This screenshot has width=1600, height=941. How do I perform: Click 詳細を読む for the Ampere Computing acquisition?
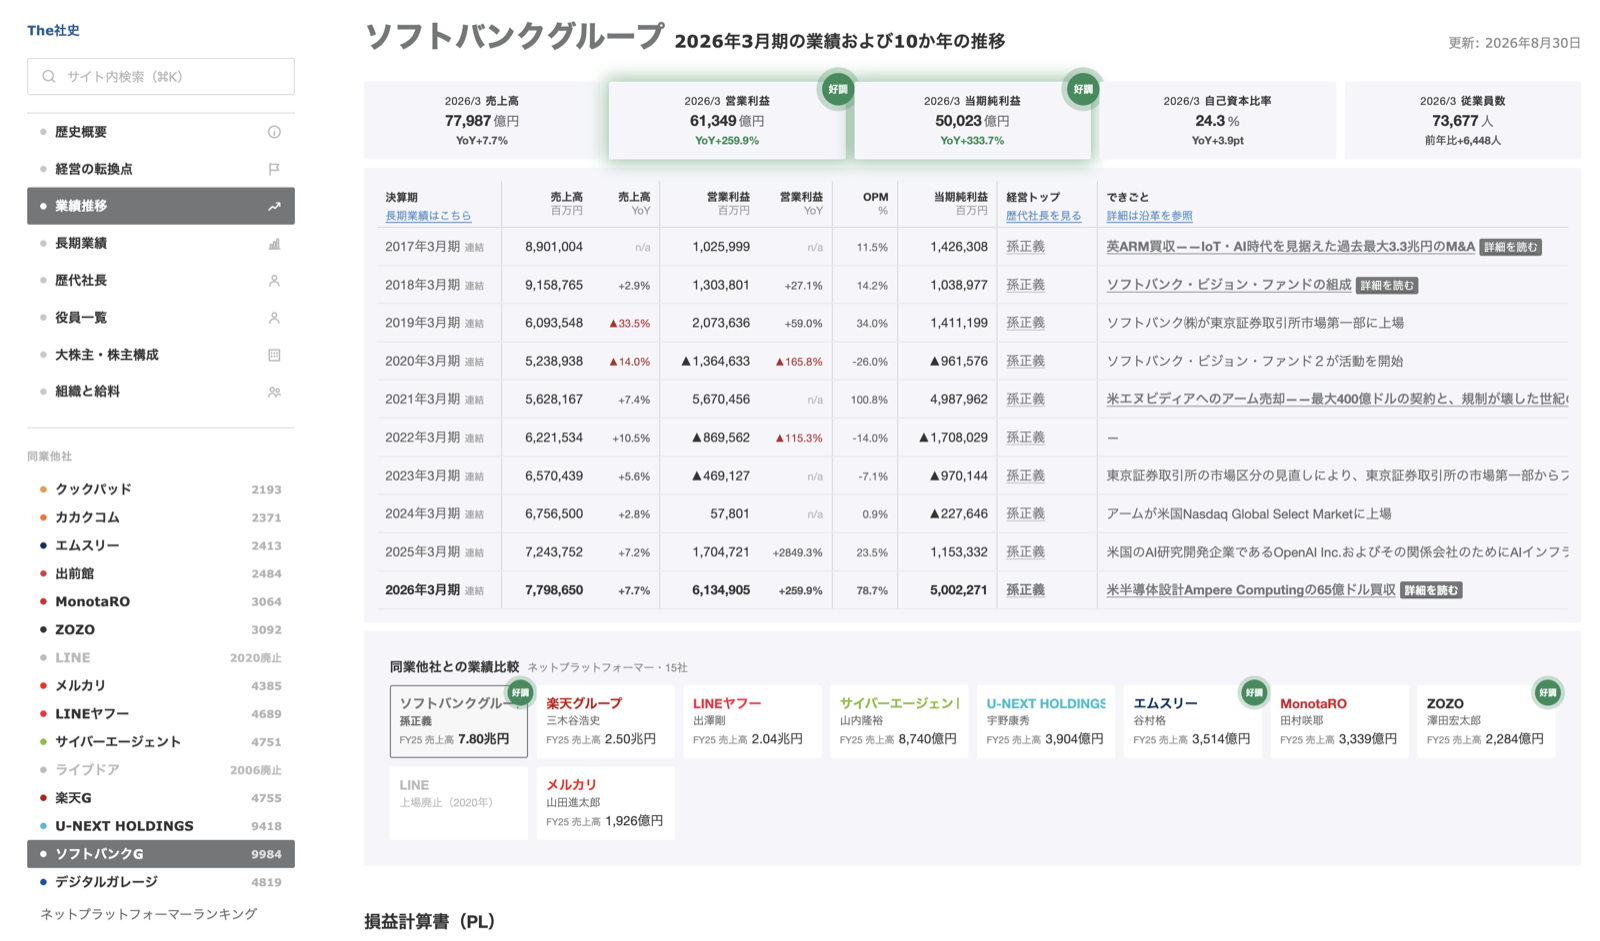coord(1431,590)
